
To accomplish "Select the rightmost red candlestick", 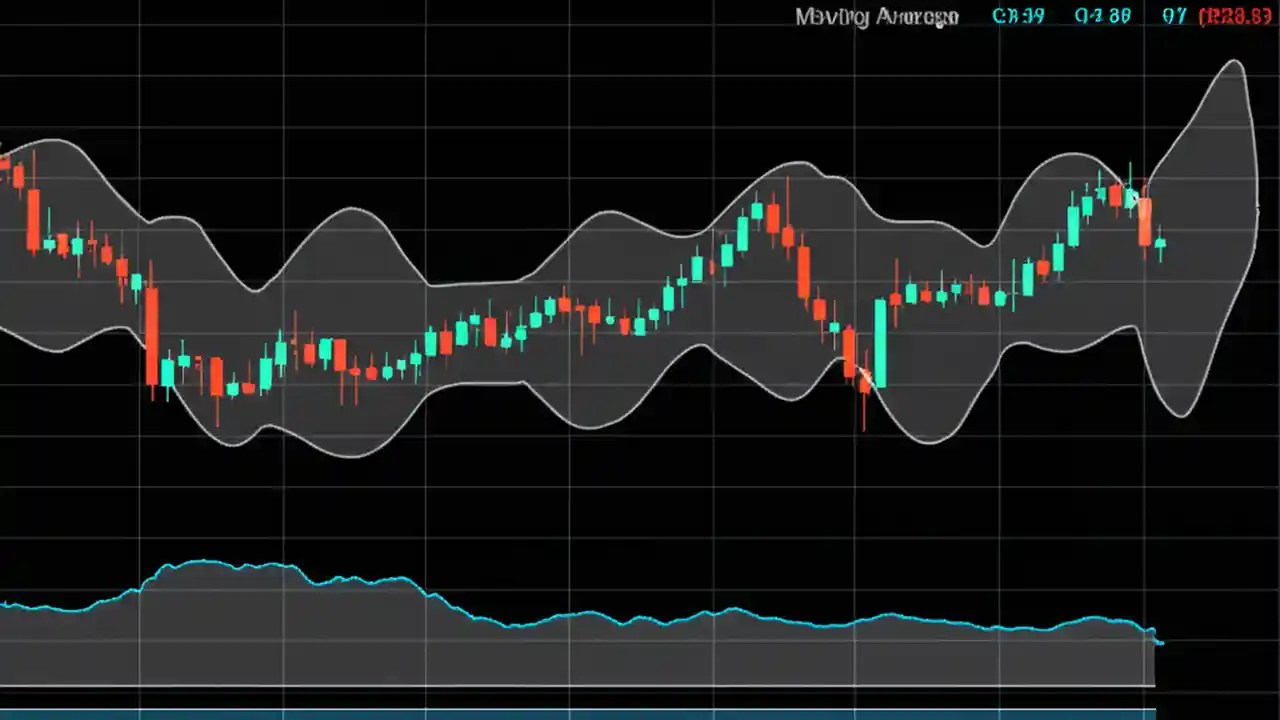I will pos(1143,220).
